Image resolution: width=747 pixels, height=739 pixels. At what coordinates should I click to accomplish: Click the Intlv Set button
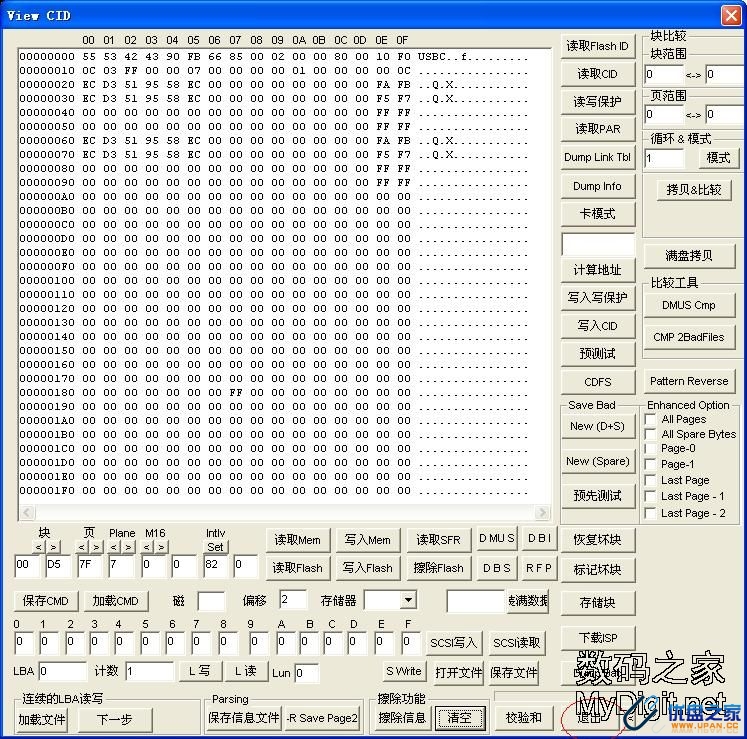click(x=215, y=547)
